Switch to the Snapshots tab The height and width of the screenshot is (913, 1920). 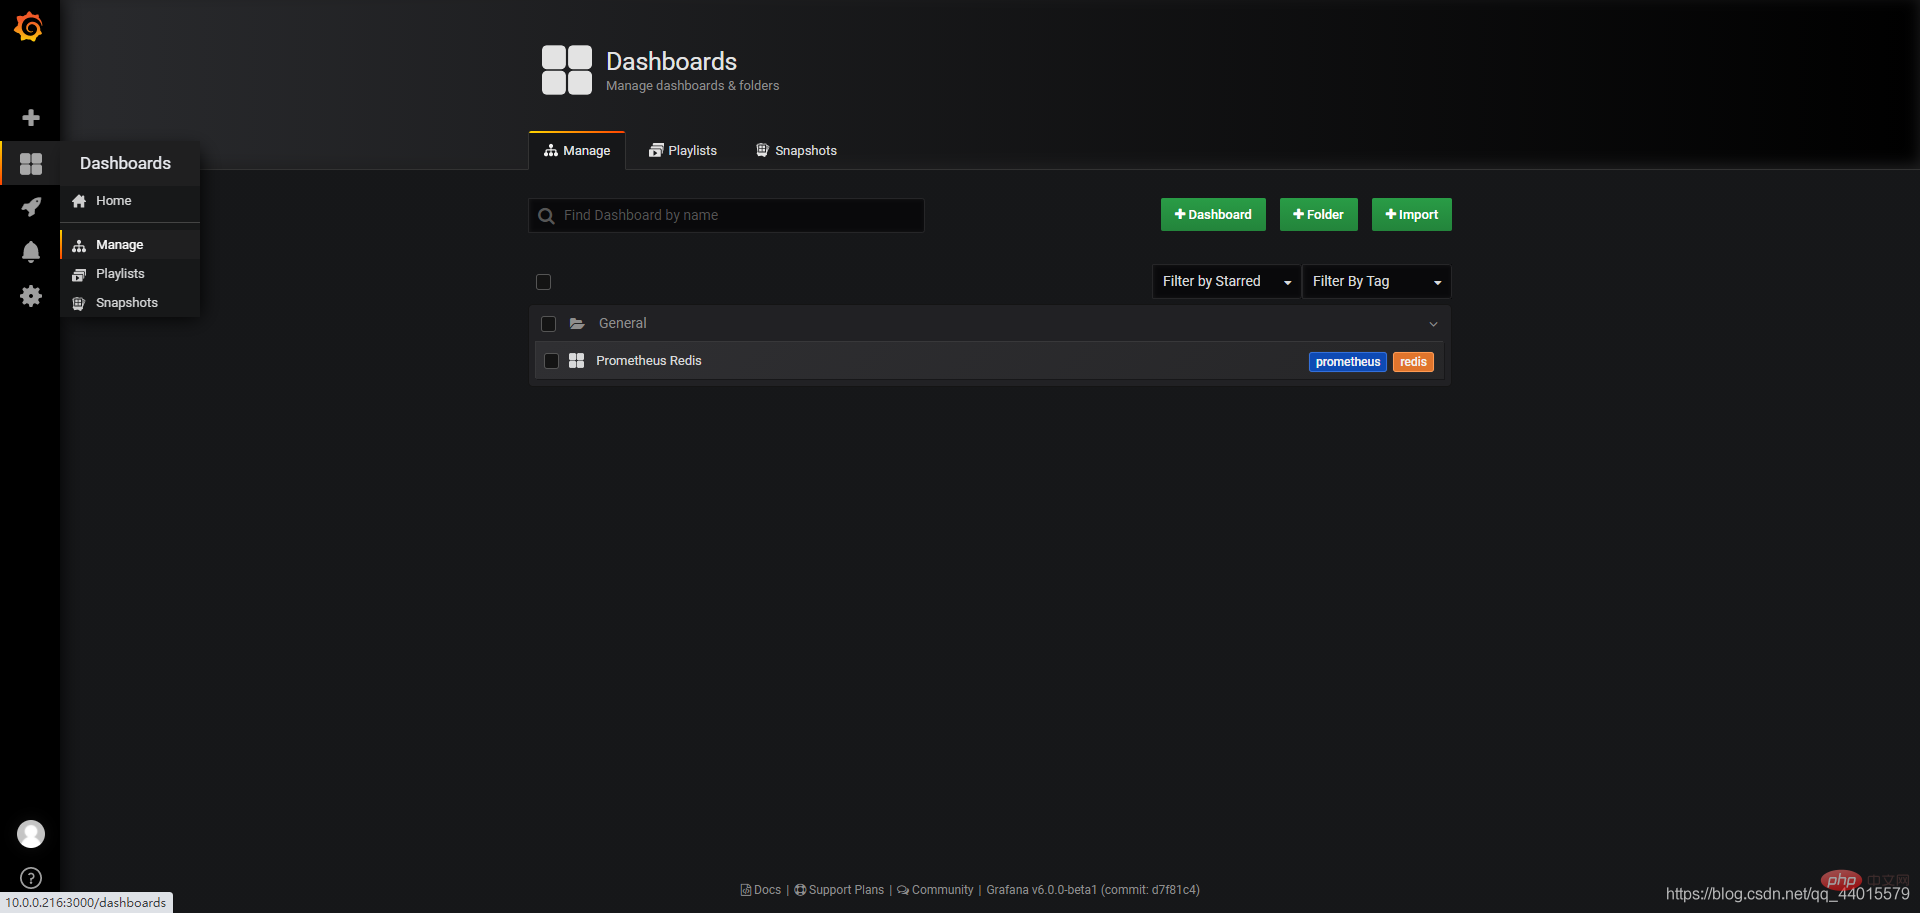[x=796, y=151]
